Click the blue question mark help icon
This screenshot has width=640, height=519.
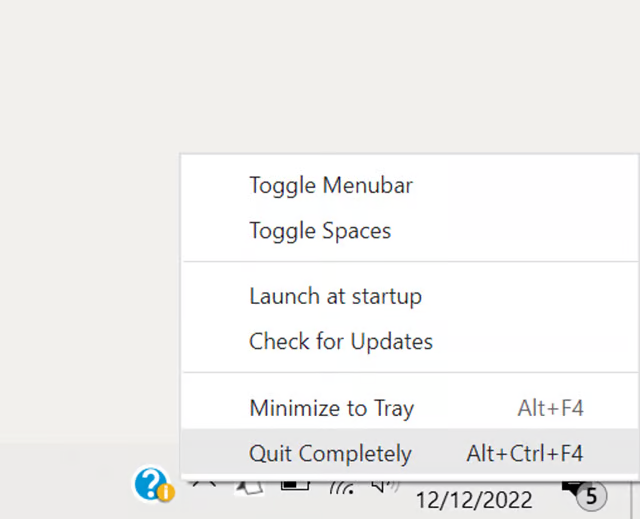click(x=150, y=483)
